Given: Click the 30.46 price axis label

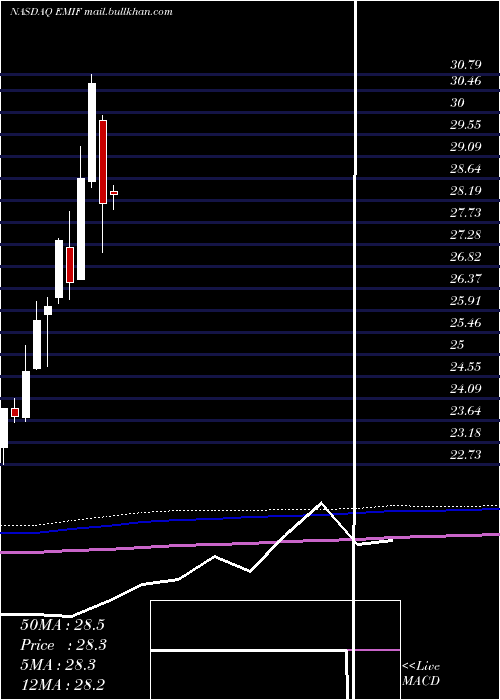Looking at the screenshot, I should 466,81.
